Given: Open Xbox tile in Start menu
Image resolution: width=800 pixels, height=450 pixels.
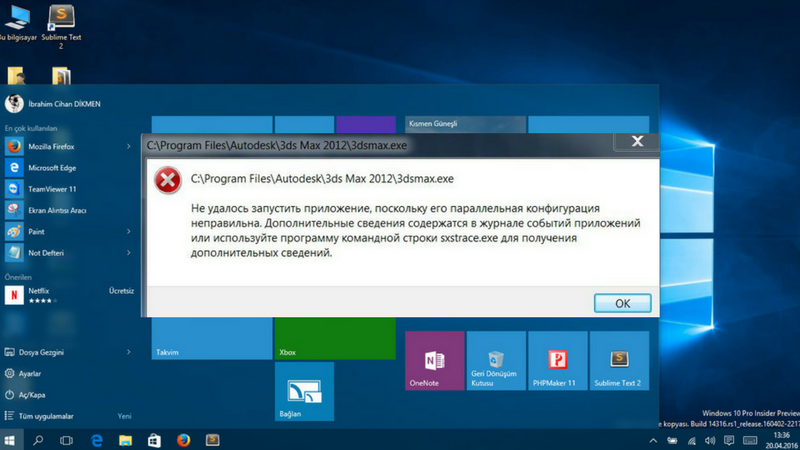Looking at the screenshot, I should [x=335, y=338].
